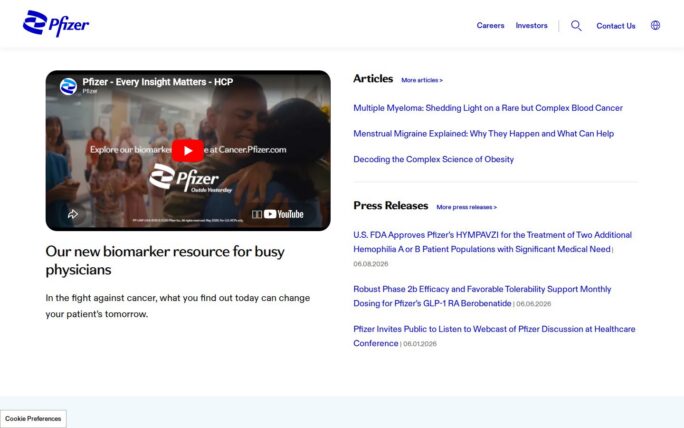Screen dimensions: 684x428
Task: Open the Investors menu link
Action: (x=531, y=25)
